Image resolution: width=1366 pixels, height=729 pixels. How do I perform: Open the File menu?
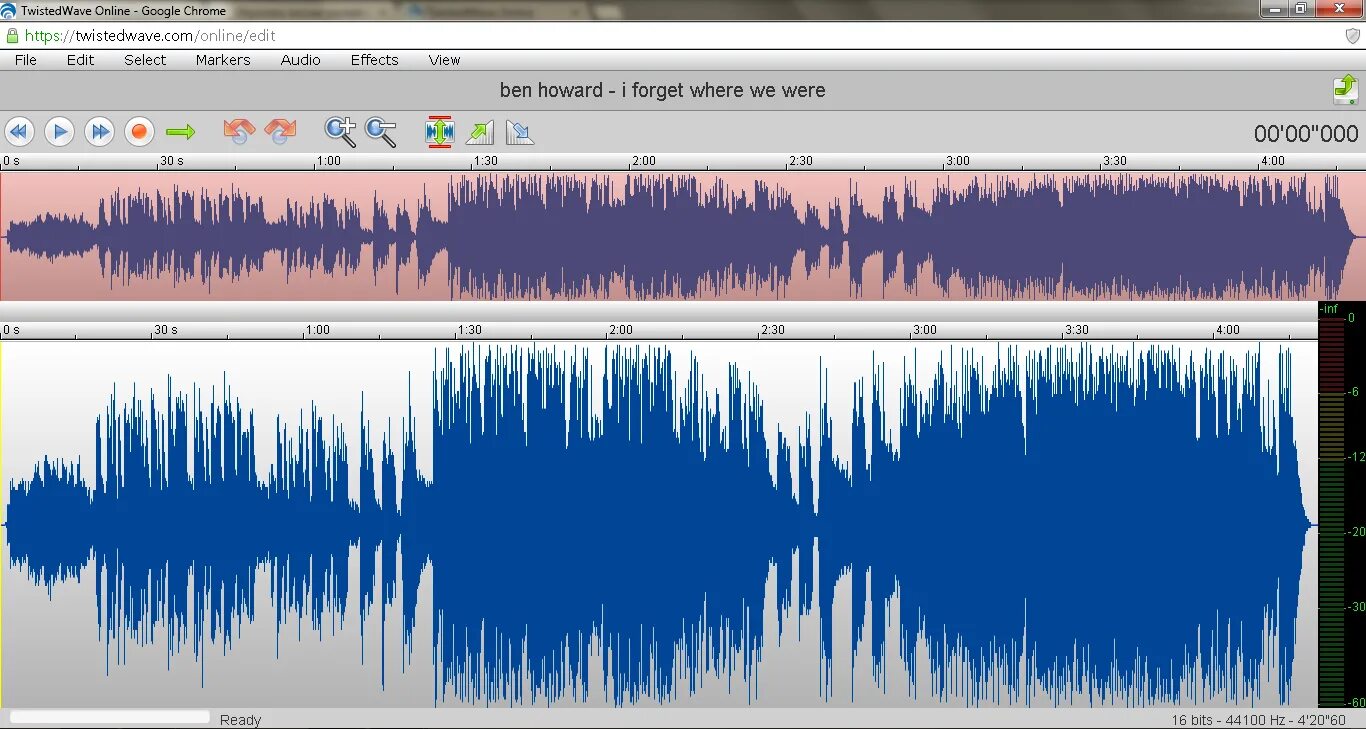pos(26,60)
